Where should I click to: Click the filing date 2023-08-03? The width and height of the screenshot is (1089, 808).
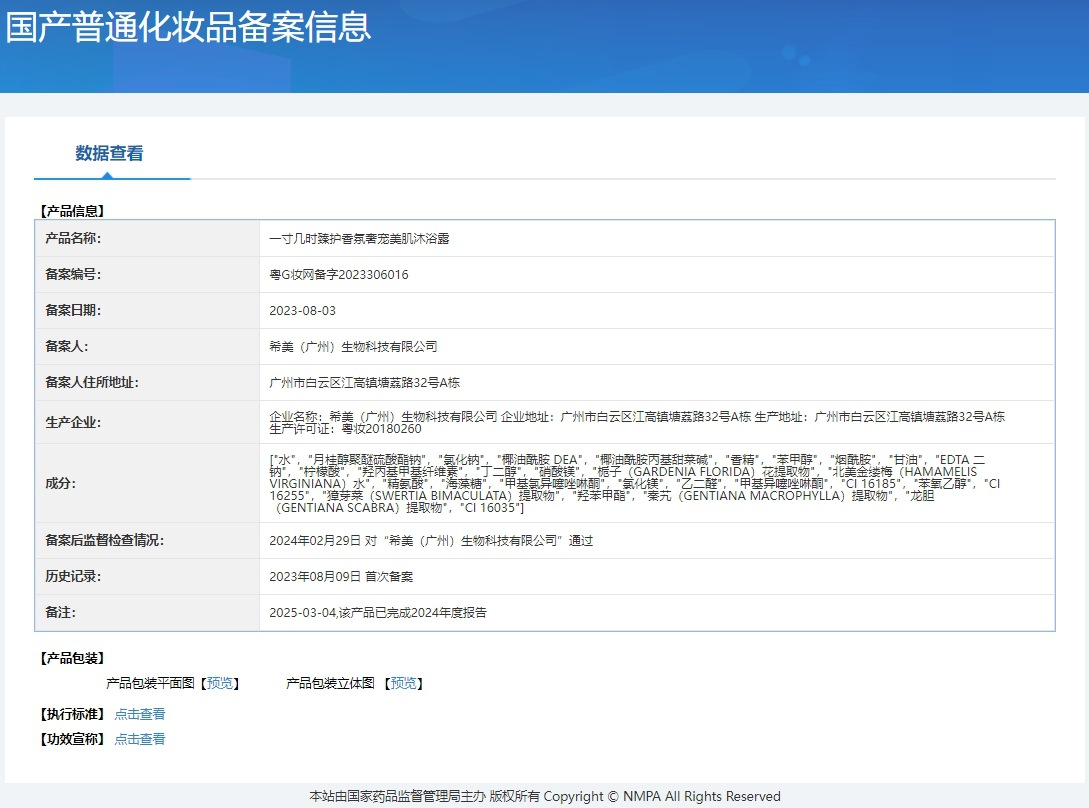click(303, 311)
